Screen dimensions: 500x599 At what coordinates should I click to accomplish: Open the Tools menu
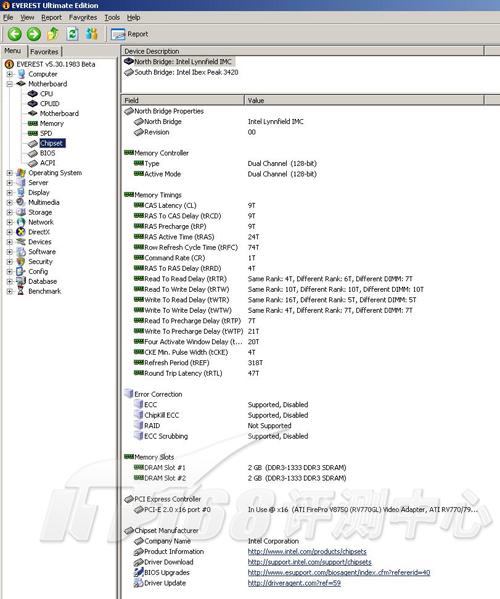click(x=112, y=18)
